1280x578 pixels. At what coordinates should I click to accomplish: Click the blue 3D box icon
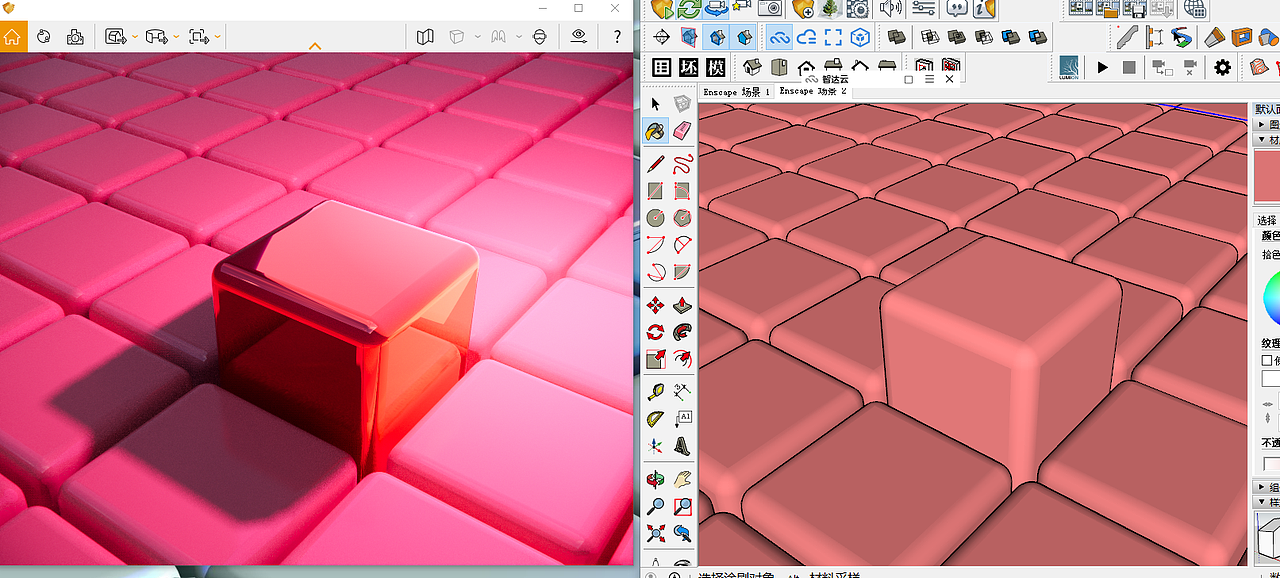860,37
